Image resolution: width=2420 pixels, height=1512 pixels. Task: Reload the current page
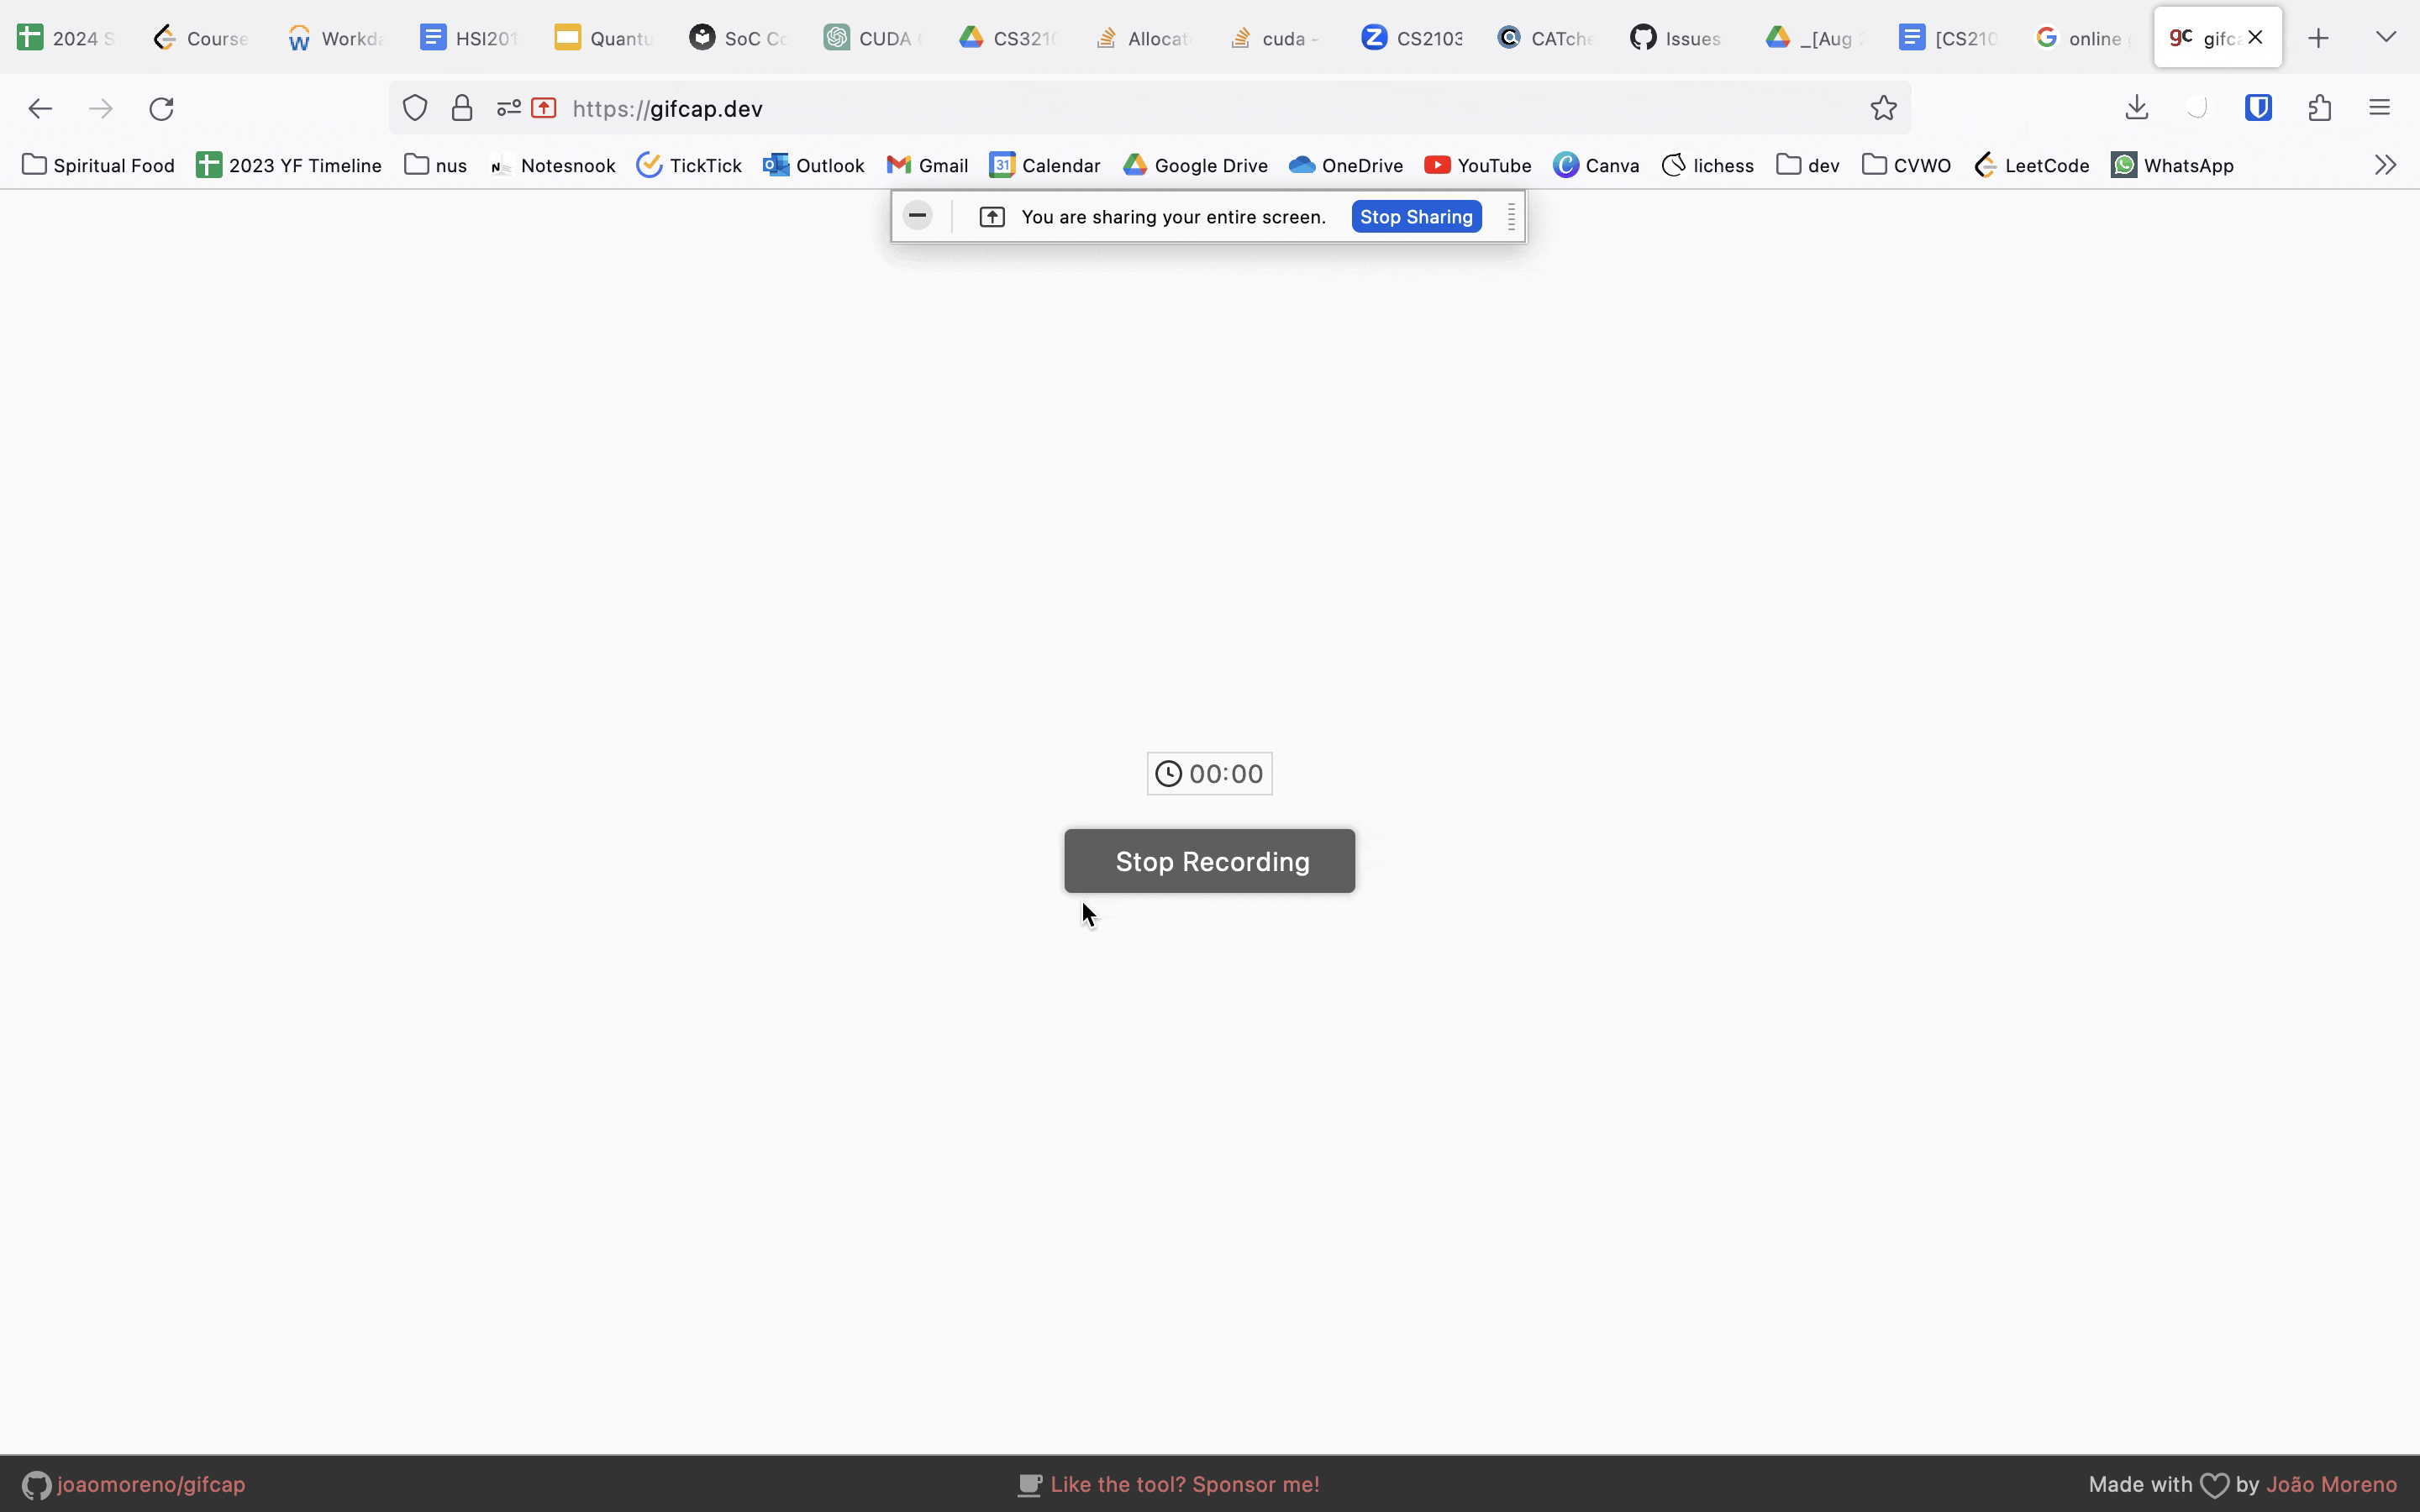162,108
